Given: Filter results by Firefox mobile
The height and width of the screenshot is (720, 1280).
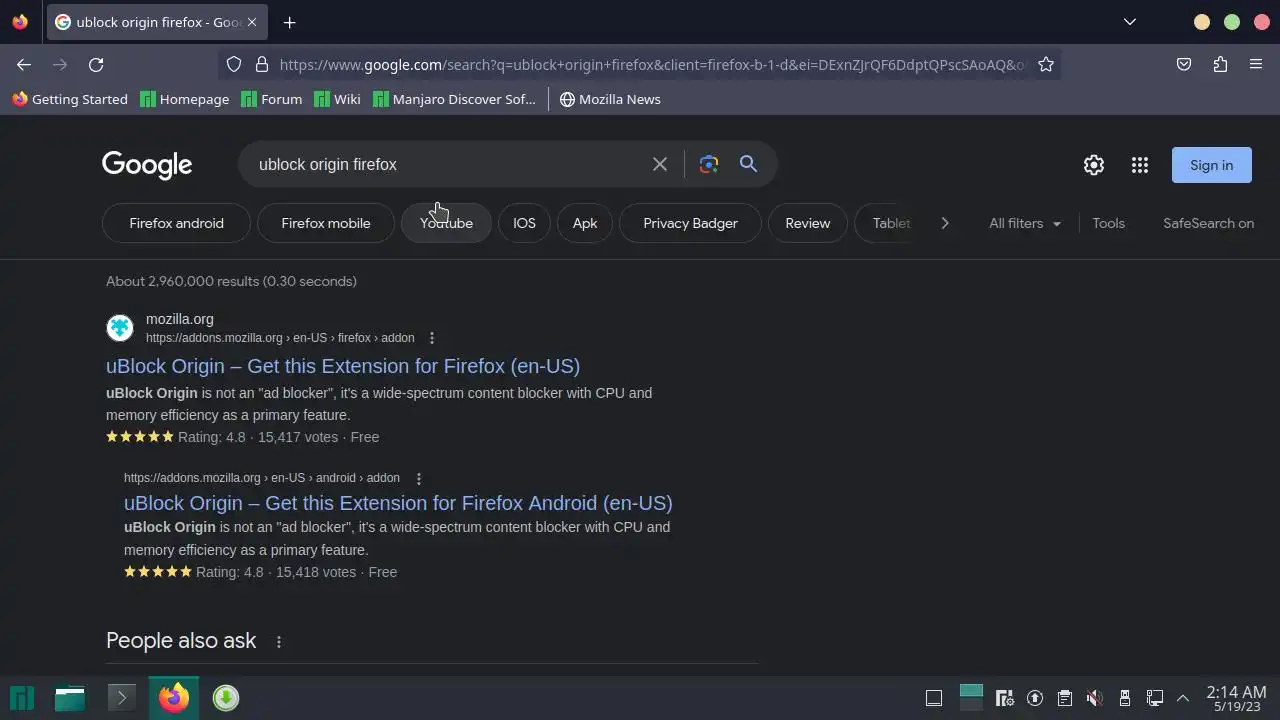Looking at the screenshot, I should click(326, 223).
